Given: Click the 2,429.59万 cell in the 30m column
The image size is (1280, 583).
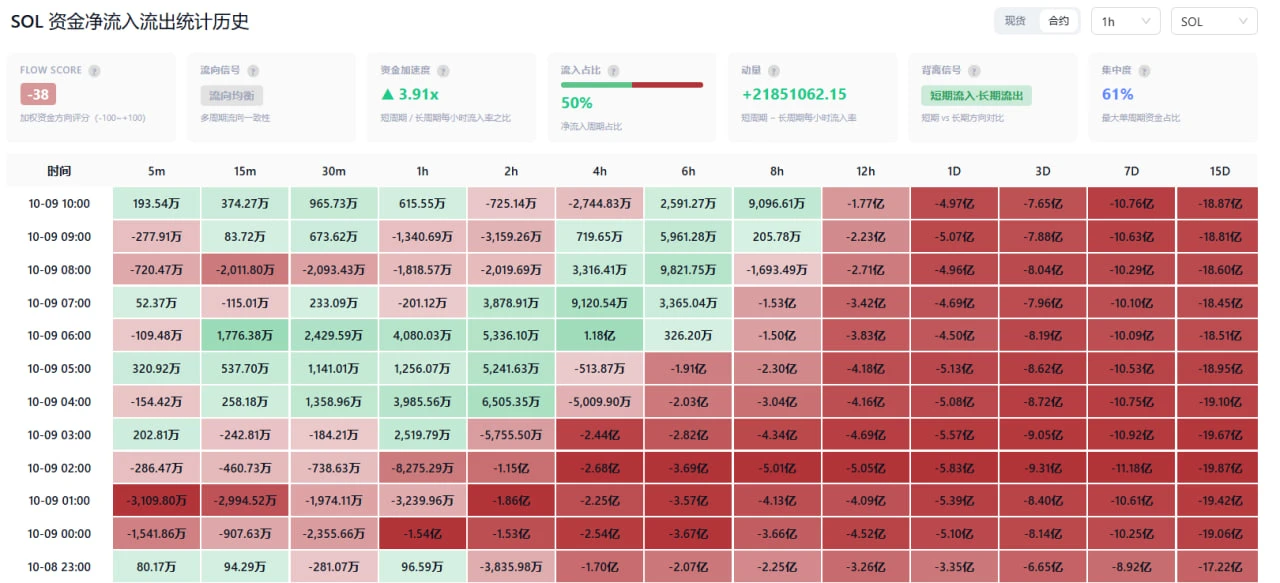Looking at the screenshot, I should (x=334, y=336).
